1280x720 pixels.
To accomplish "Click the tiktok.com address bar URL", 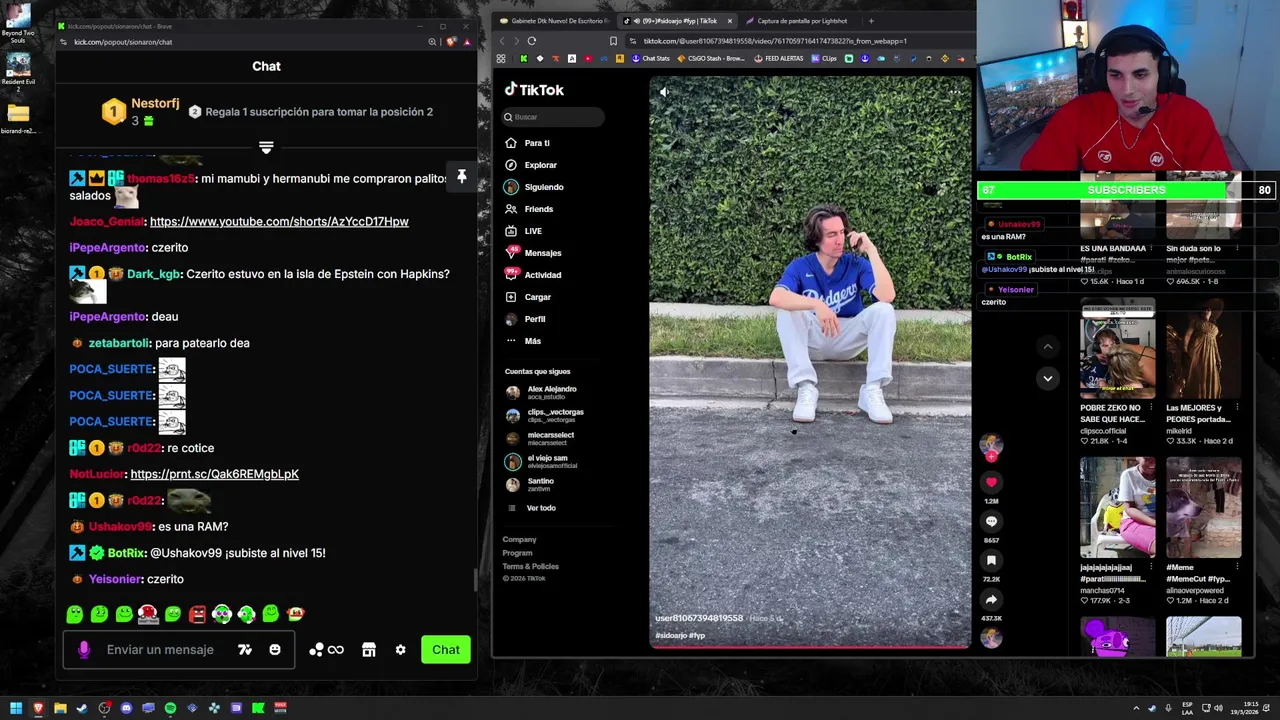I will (x=775, y=41).
